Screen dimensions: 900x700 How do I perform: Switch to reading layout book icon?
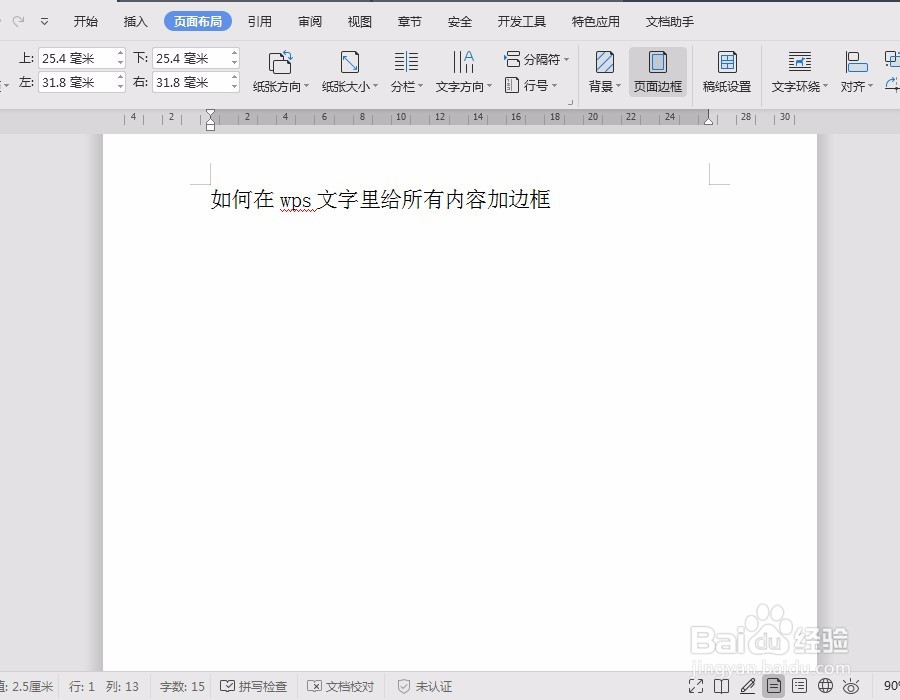tap(721, 686)
